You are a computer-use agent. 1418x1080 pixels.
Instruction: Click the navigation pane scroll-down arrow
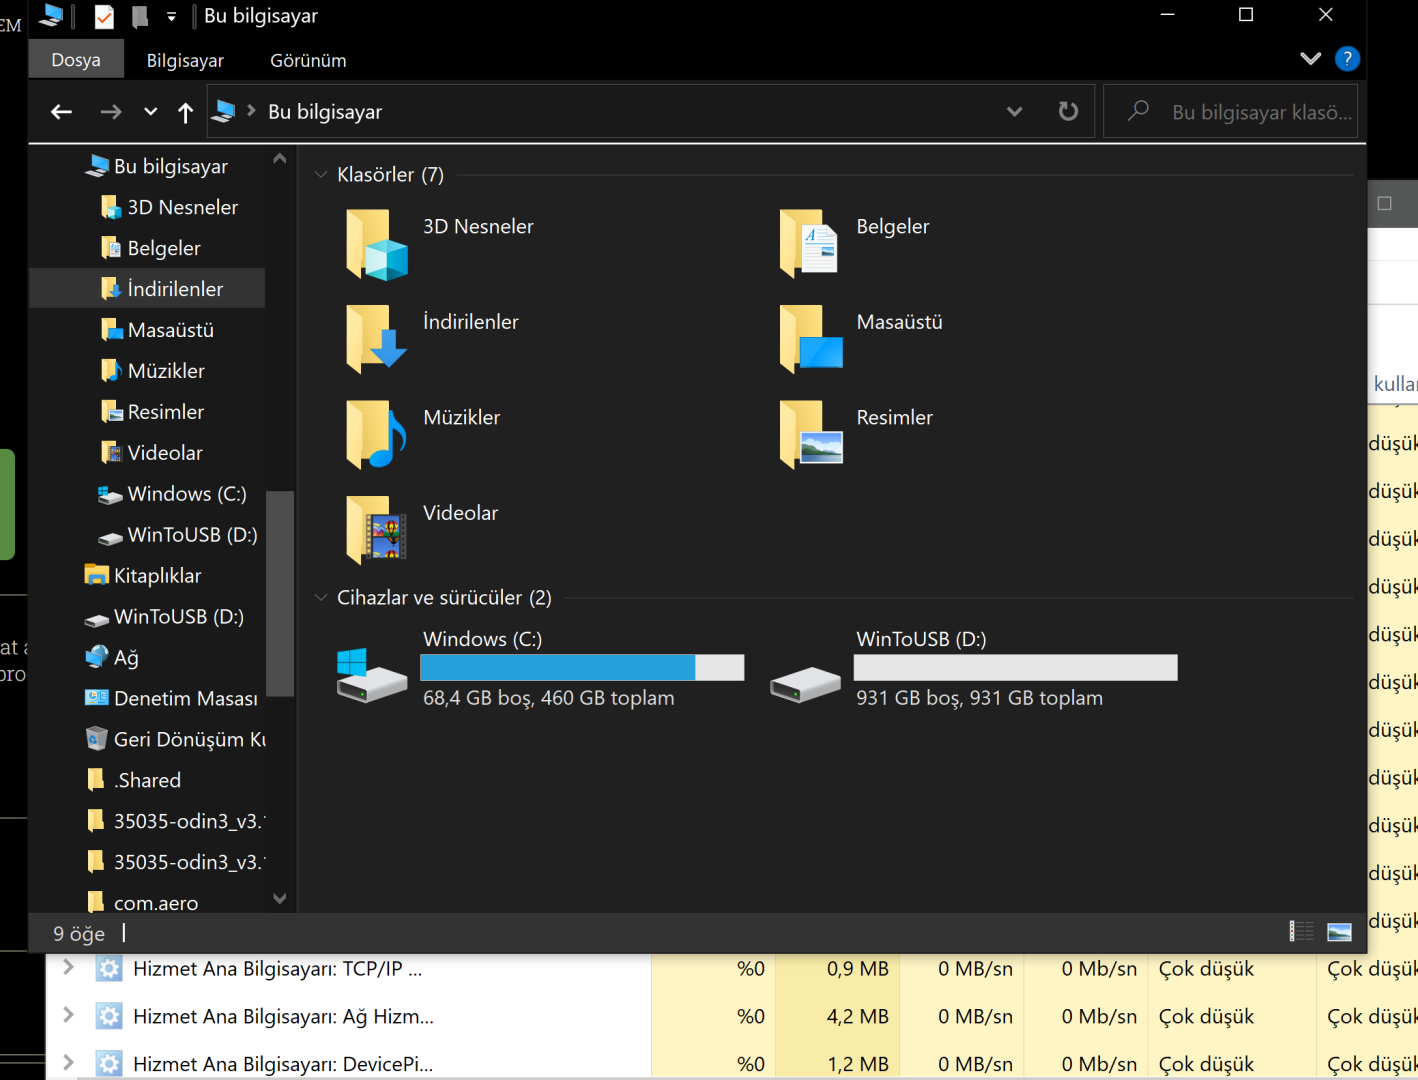pos(280,899)
